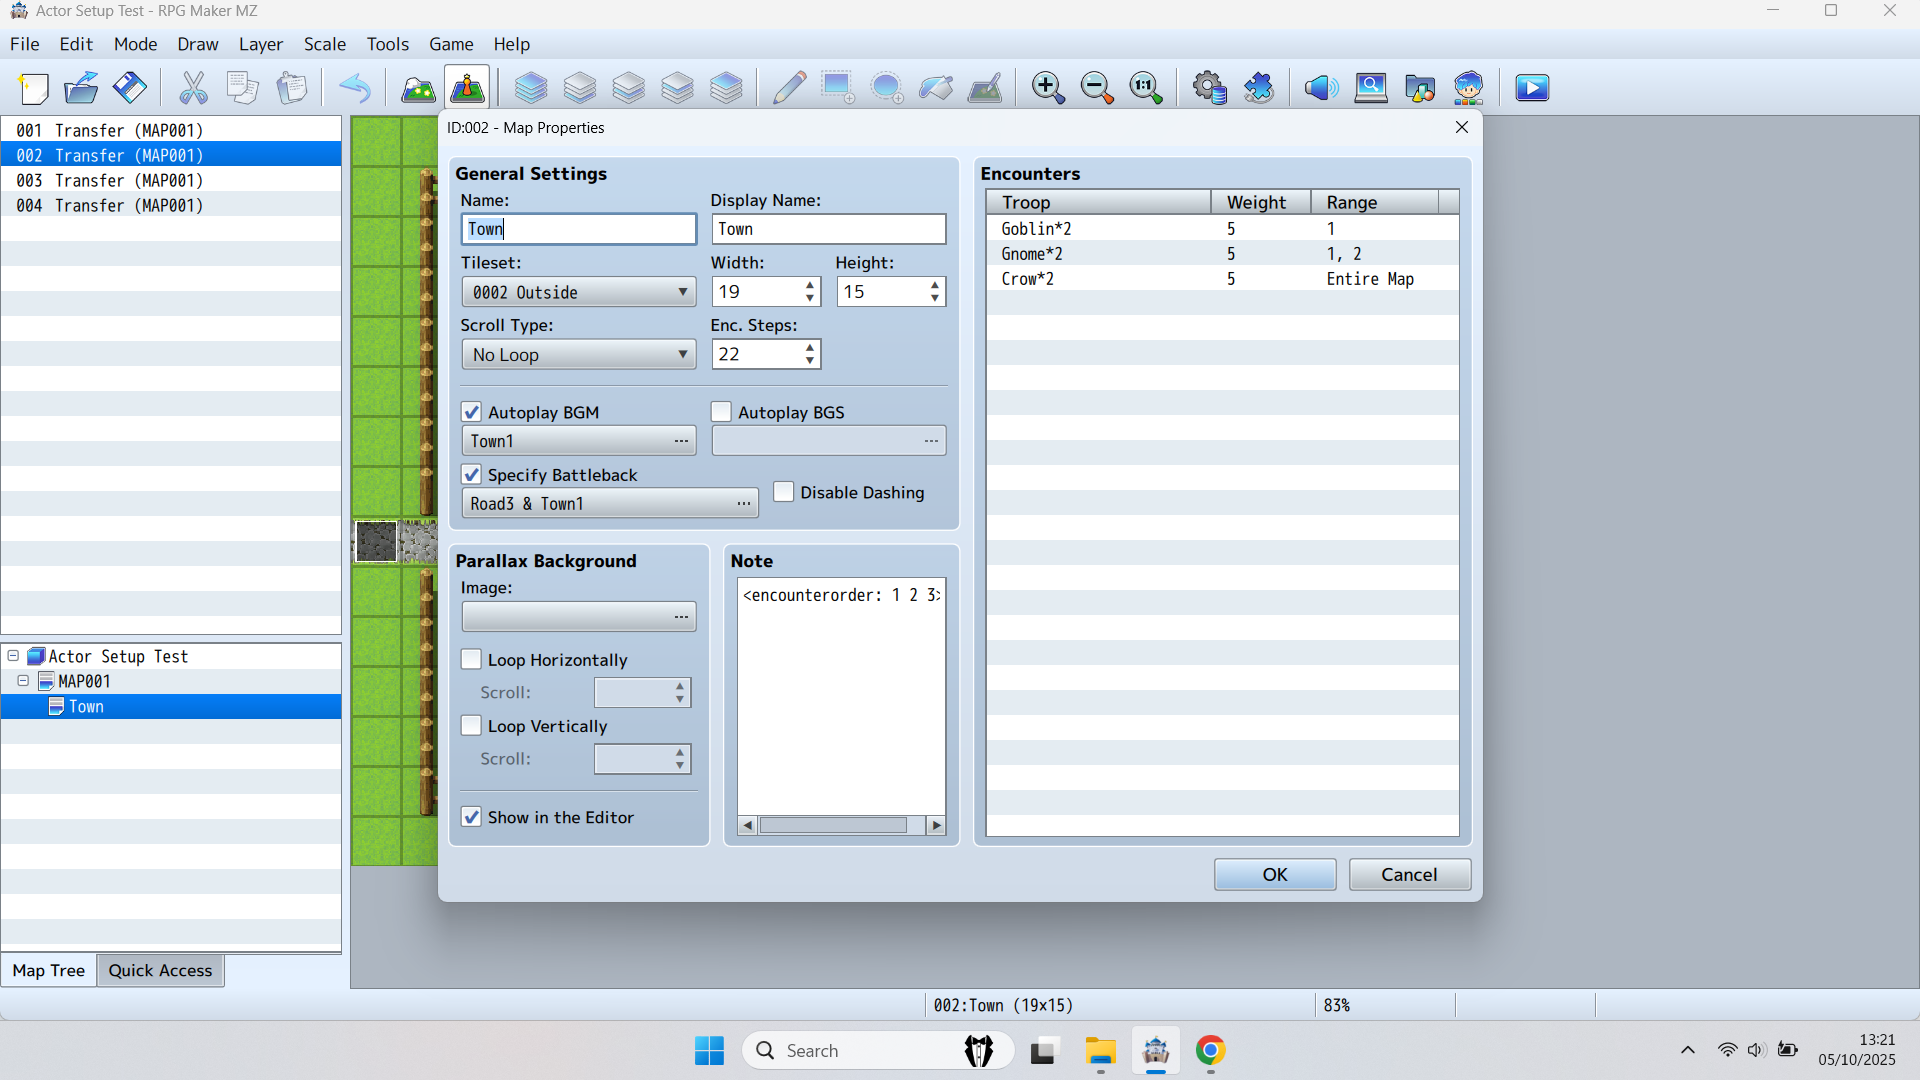The height and width of the screenshot is (1080, 1920).
Task: Open the Event Searcher monitor icon
Action: click(1371, 88)
